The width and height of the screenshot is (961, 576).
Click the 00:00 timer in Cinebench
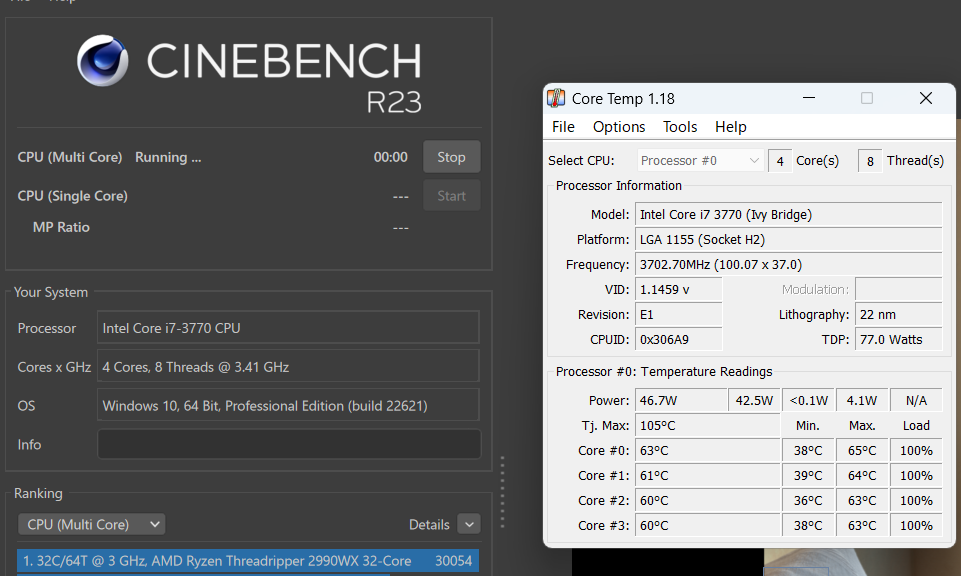pyautogui.click(x=390, y=157)
